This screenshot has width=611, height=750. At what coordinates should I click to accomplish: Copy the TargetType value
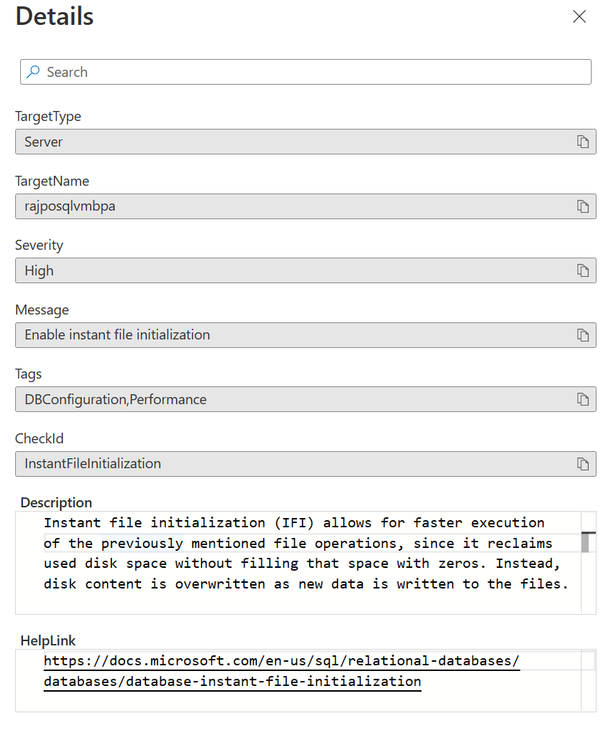(582, 142)
